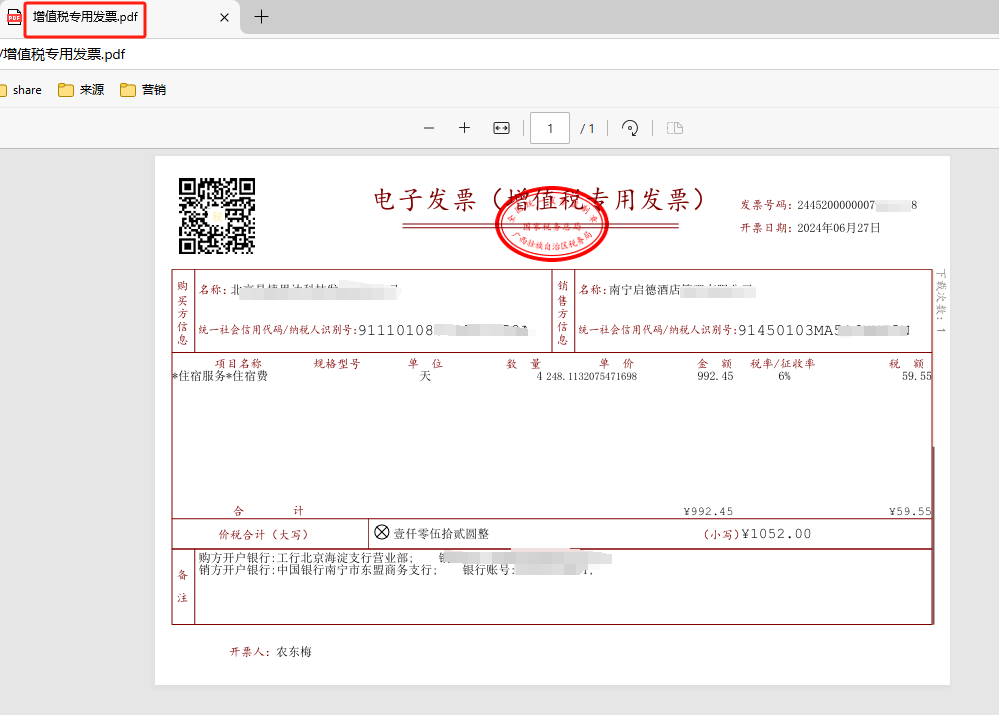Click the page view layout icon
999x715 pixels.
click(x=675, y=128)
